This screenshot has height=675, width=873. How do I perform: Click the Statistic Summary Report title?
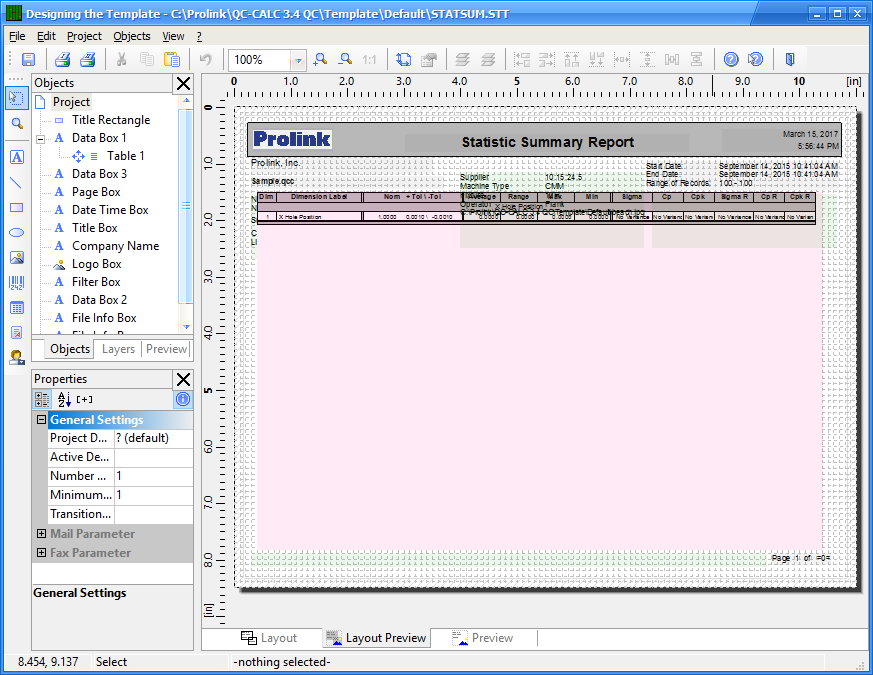pos(548,142)
